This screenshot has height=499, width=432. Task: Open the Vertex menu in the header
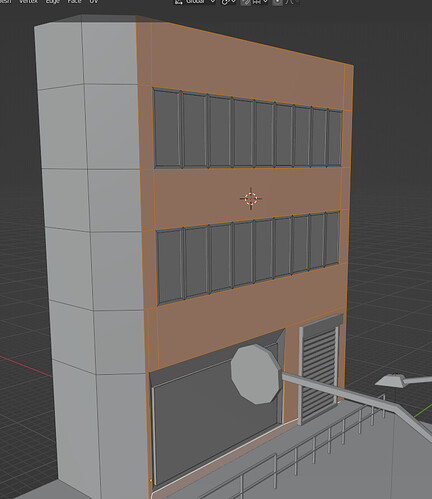coord(29,1)
